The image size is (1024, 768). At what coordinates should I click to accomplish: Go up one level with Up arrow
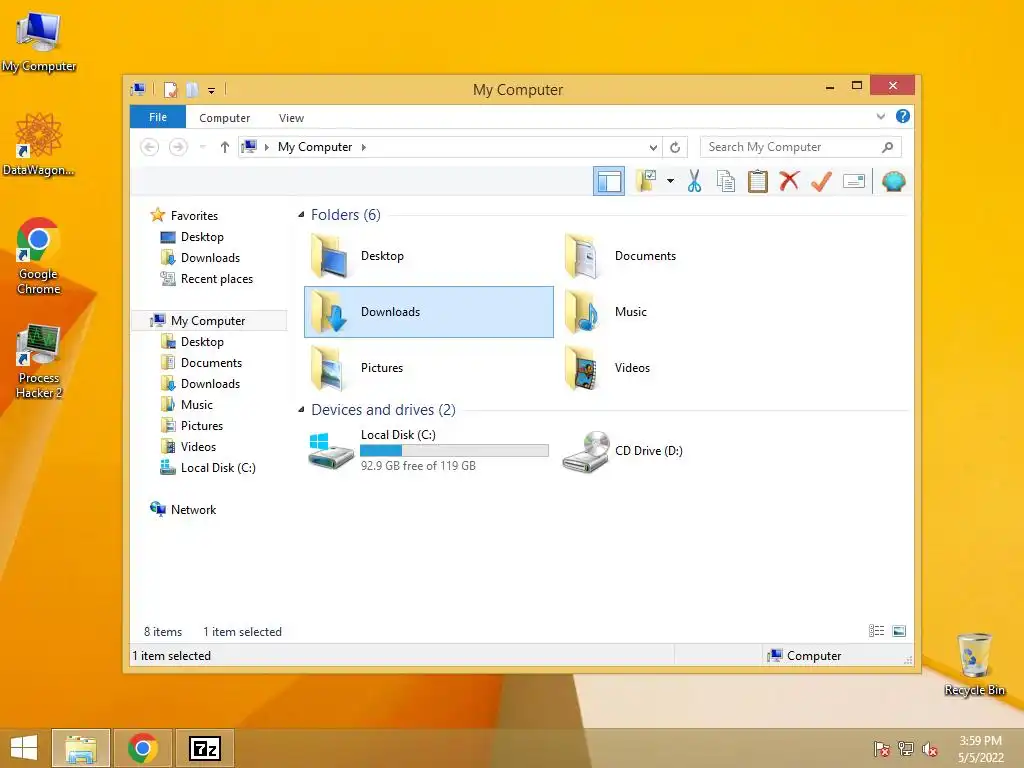(x=225, y=147)
